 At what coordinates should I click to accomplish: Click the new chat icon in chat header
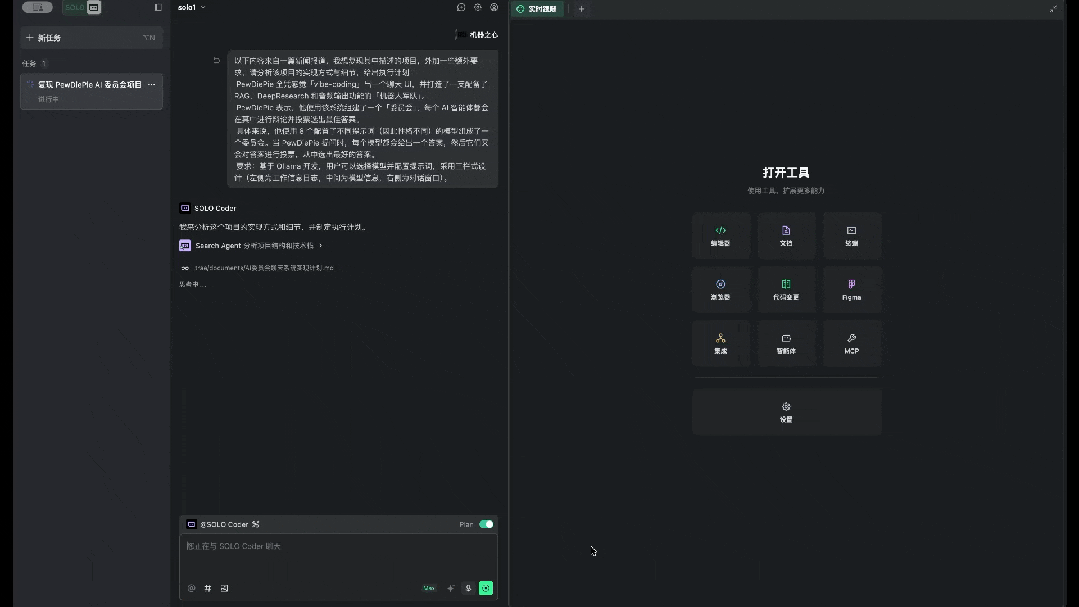tap(461, 8)
